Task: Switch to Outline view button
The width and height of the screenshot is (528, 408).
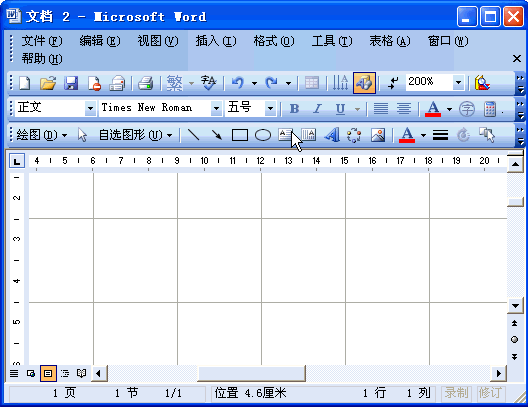Action: click(x=65, y=373)
